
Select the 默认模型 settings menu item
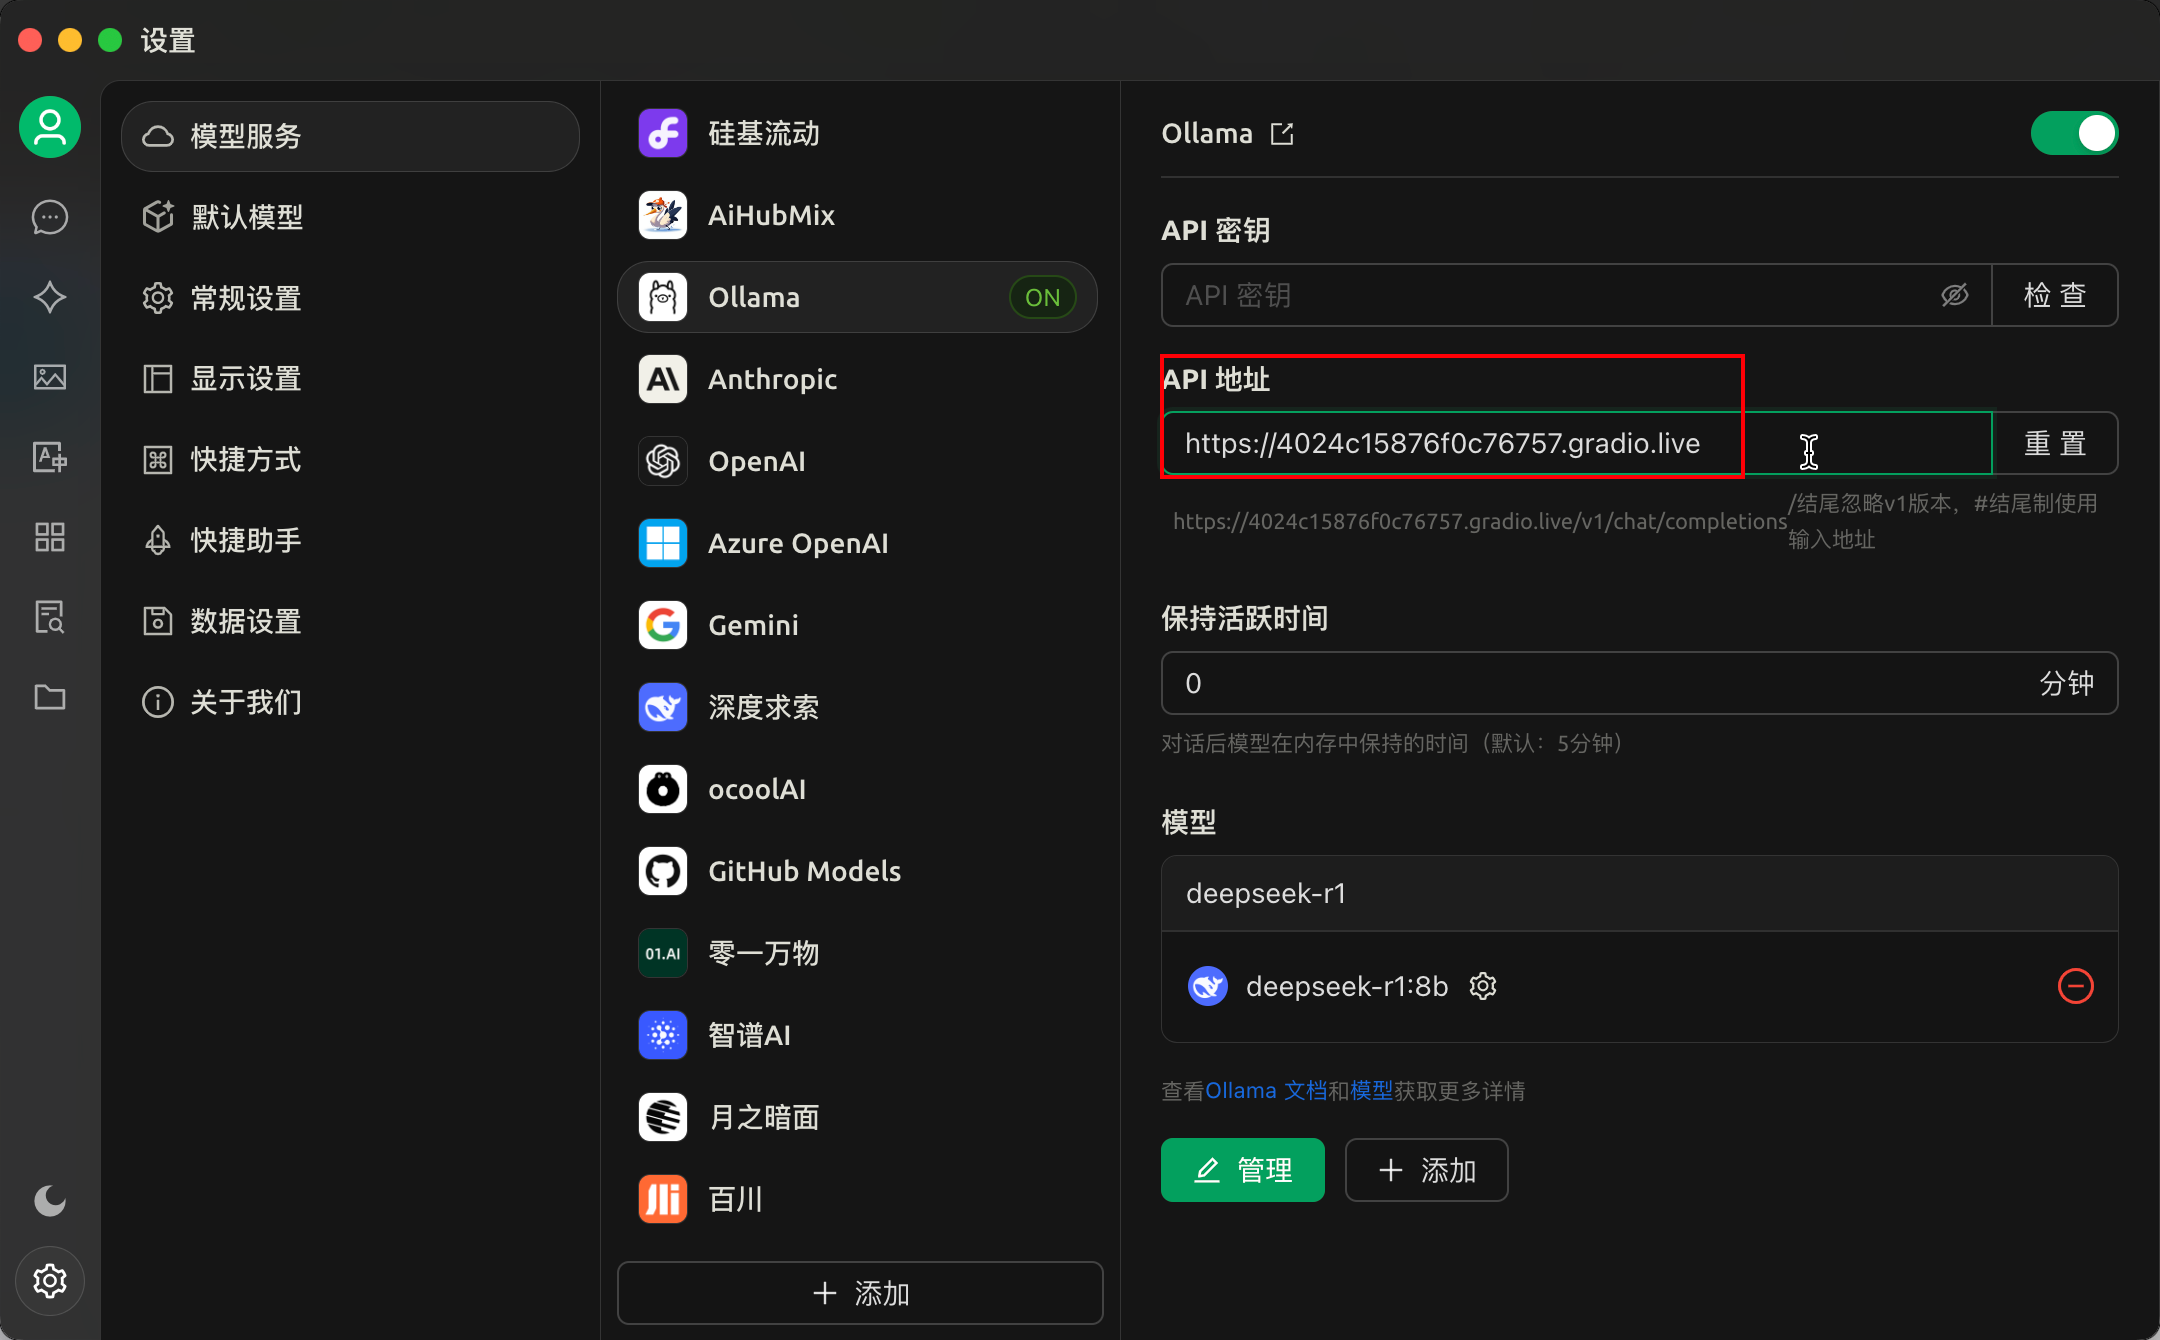[x=247, y=217]
